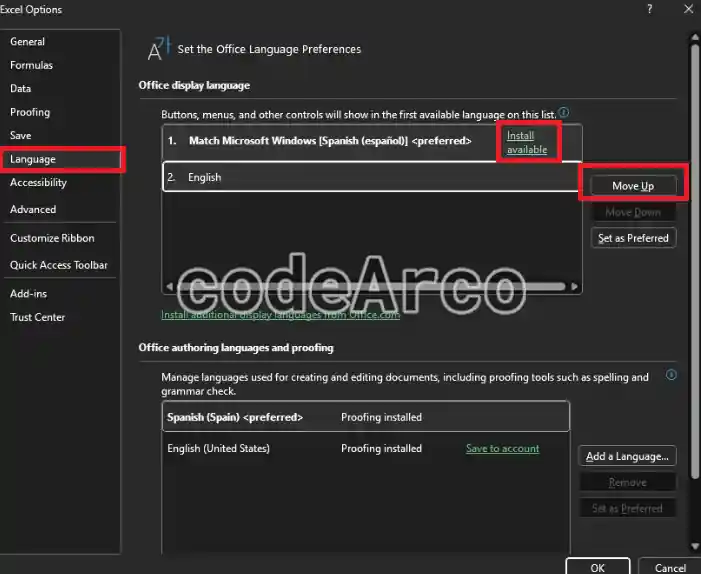The image size is (701, 574).
Task: Click the scroll up arrow of dialog
Action: (x=695, y=38)
